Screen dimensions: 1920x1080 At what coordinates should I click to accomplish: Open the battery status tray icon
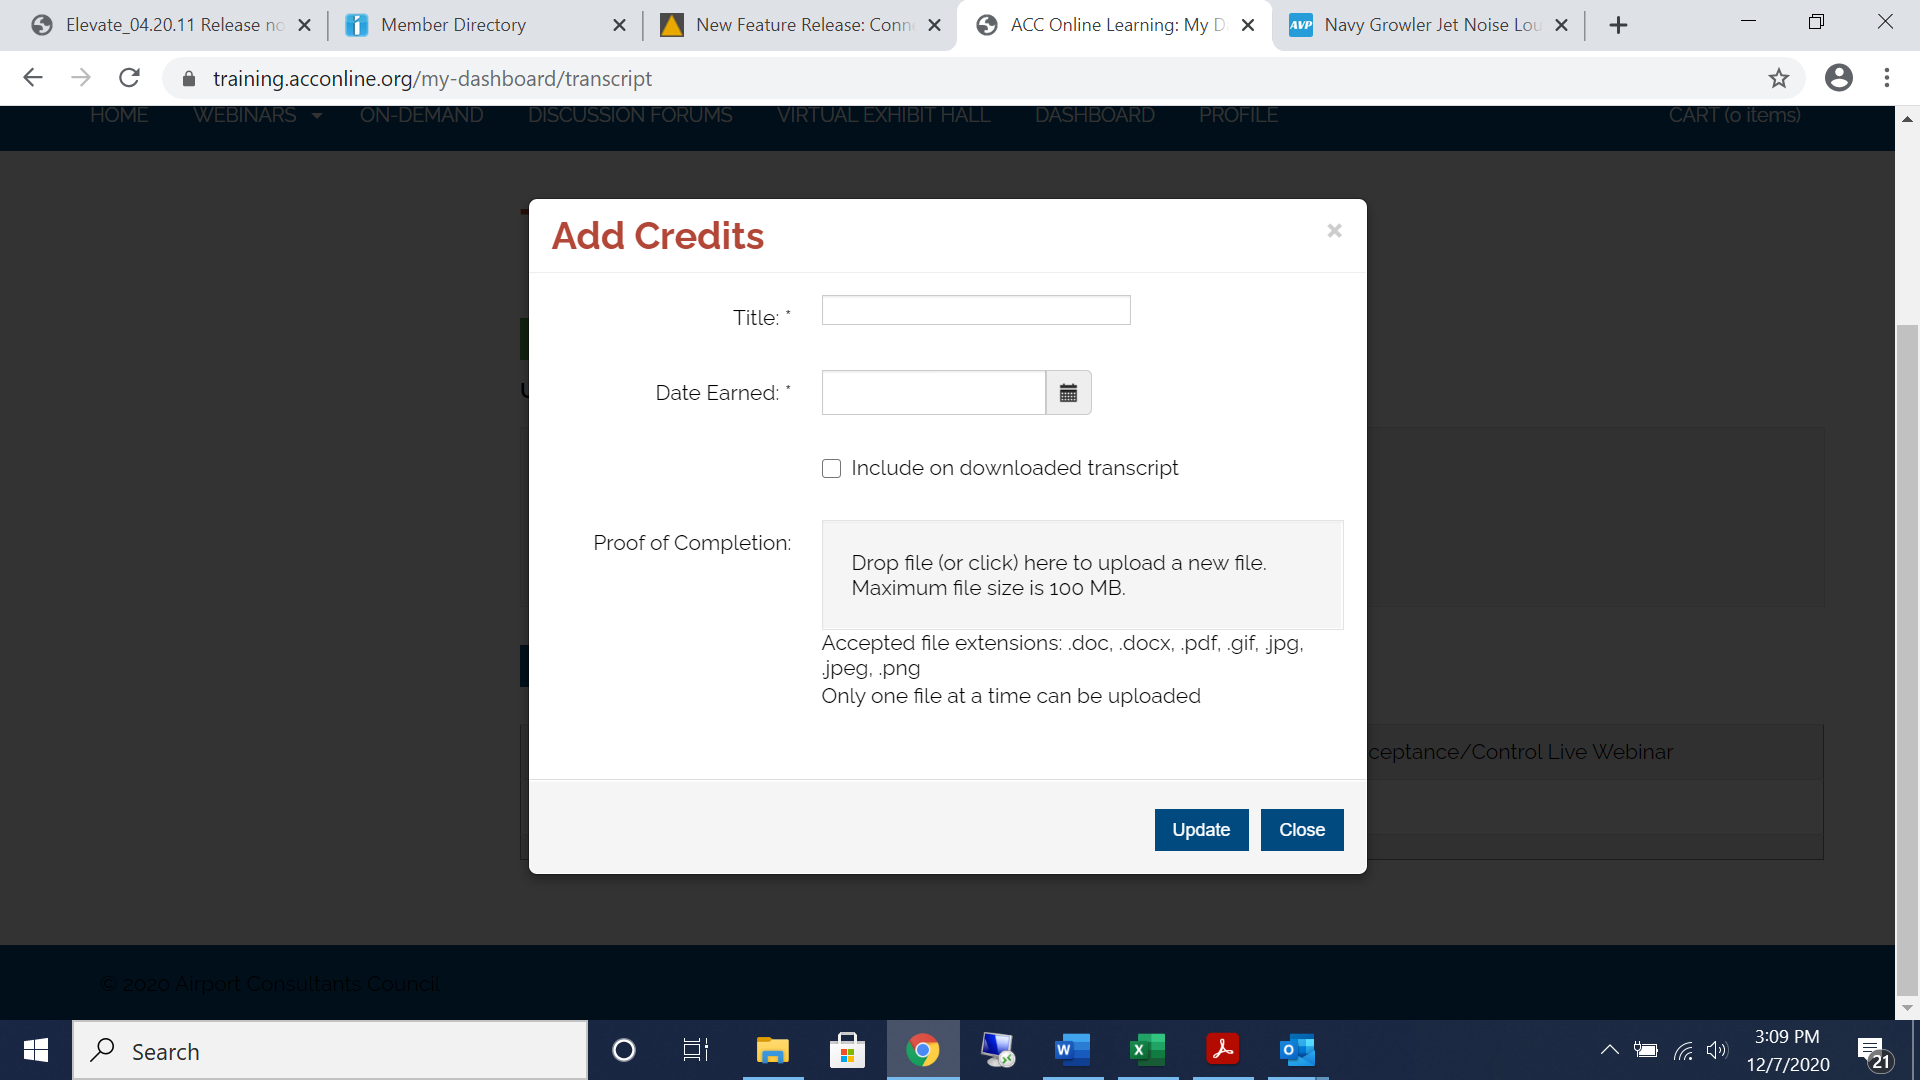(x=1646, y=1050)
